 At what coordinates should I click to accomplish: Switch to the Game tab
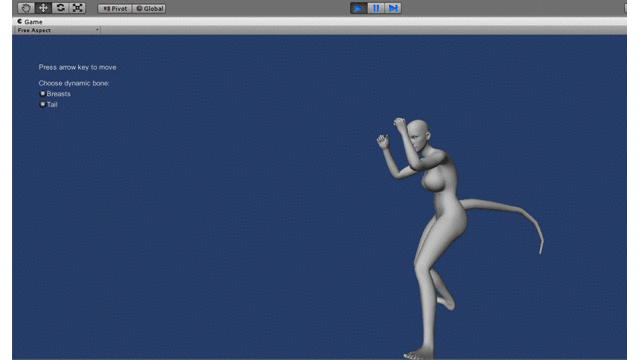tap(30, 22)
